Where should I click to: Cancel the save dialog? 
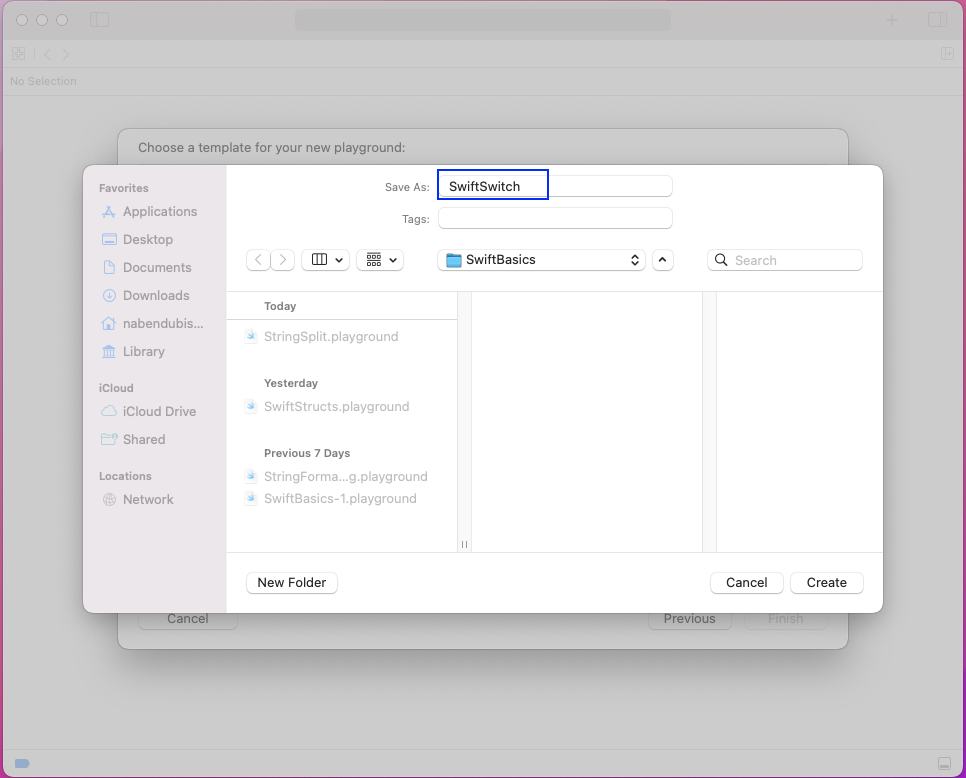click(x=747, y=583)
